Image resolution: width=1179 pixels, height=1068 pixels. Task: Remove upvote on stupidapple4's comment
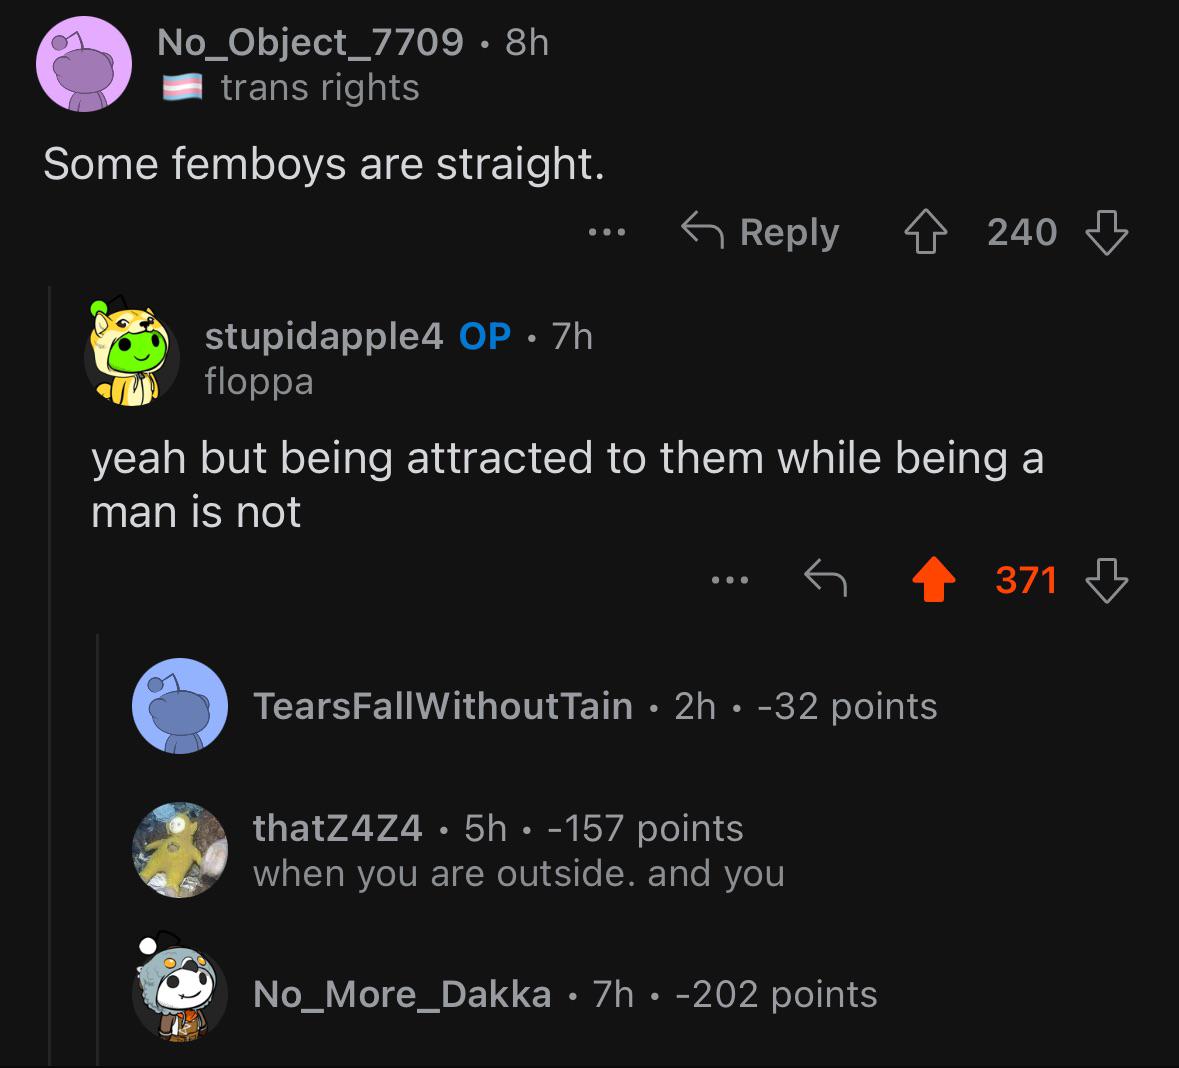(x=933, y=580)
